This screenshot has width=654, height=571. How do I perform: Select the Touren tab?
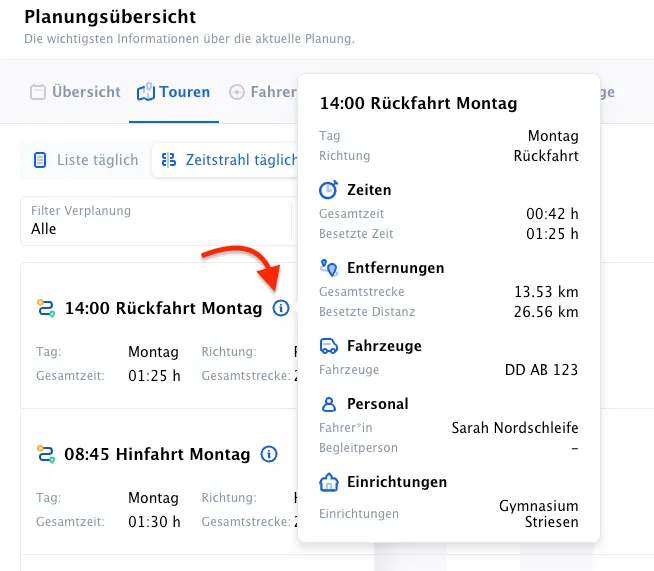click(x=174, y=92)
